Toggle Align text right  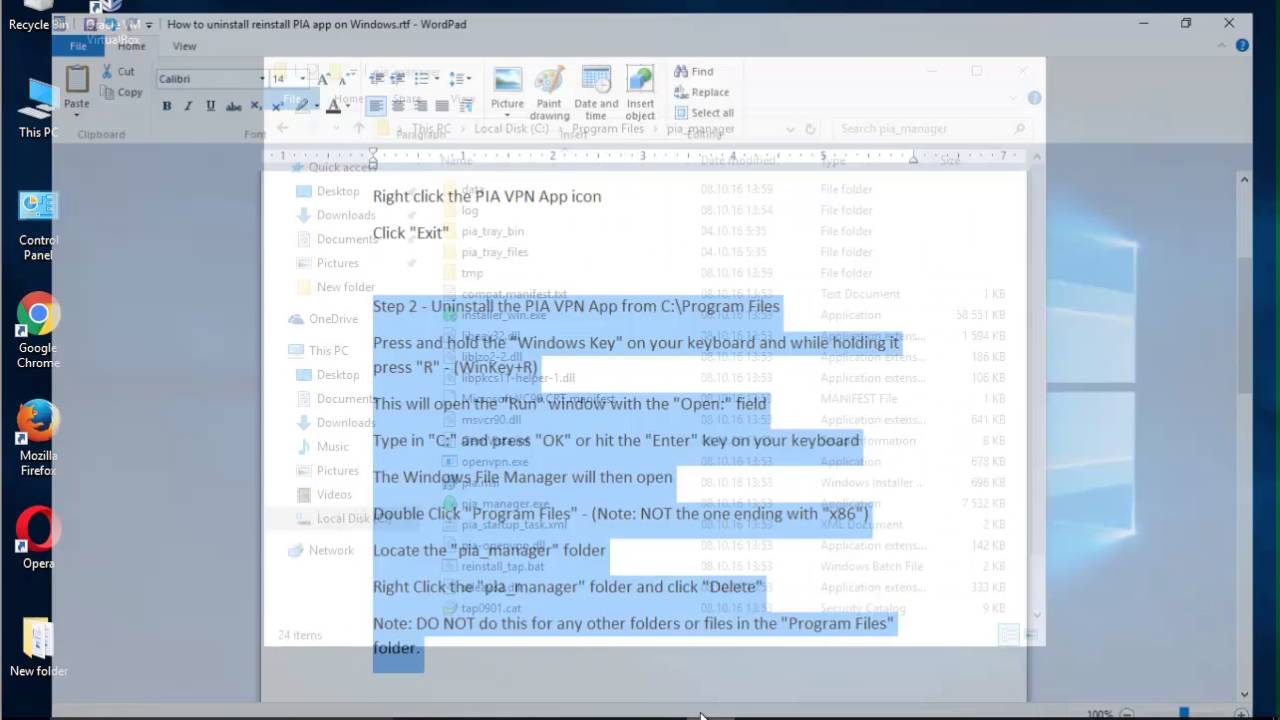tap(420, 106)
